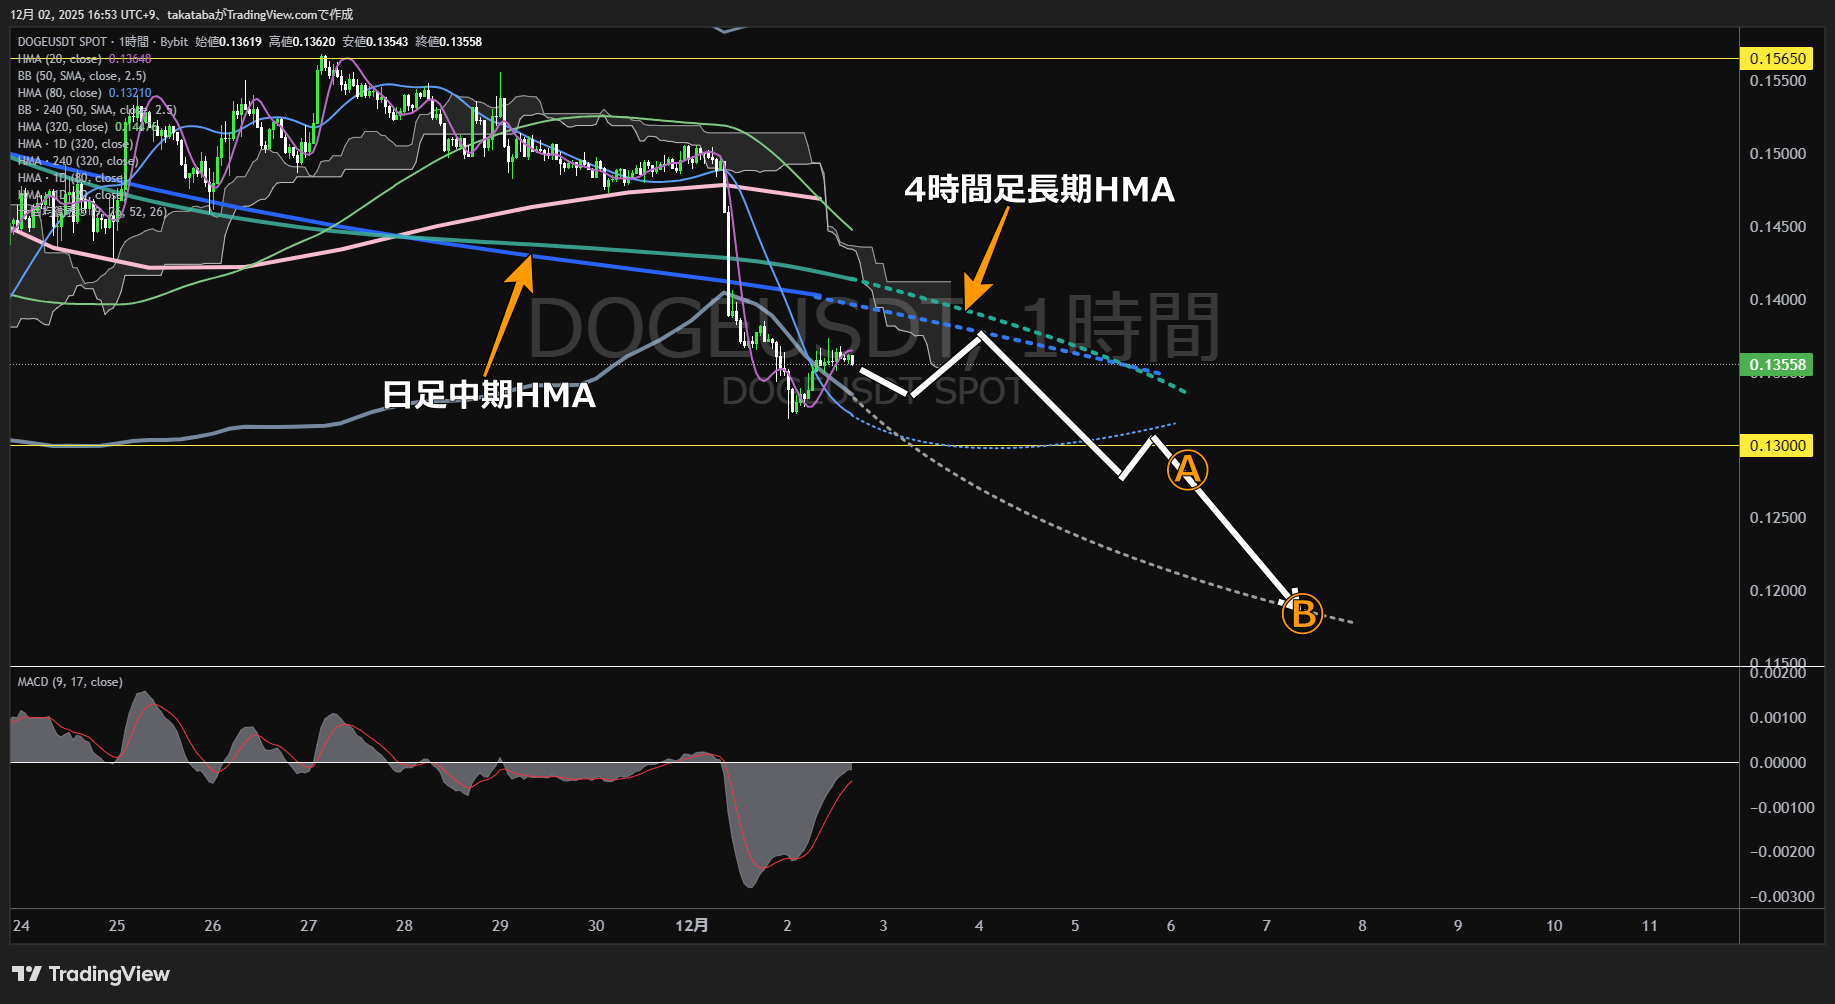Select the BB (50, SMA, close, 2.5) legend

(x=82, y=76)
